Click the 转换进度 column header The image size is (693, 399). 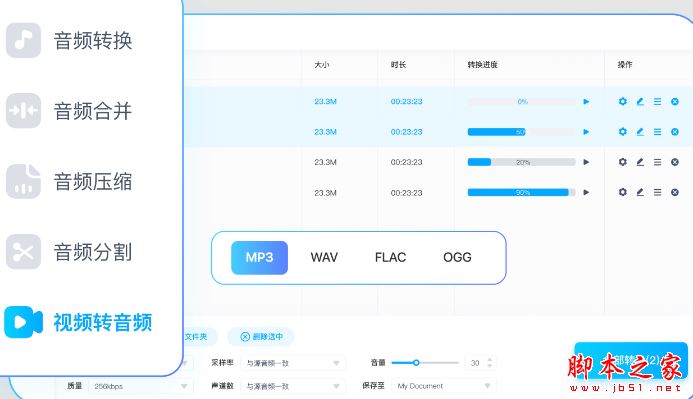(x=483, y=65)
